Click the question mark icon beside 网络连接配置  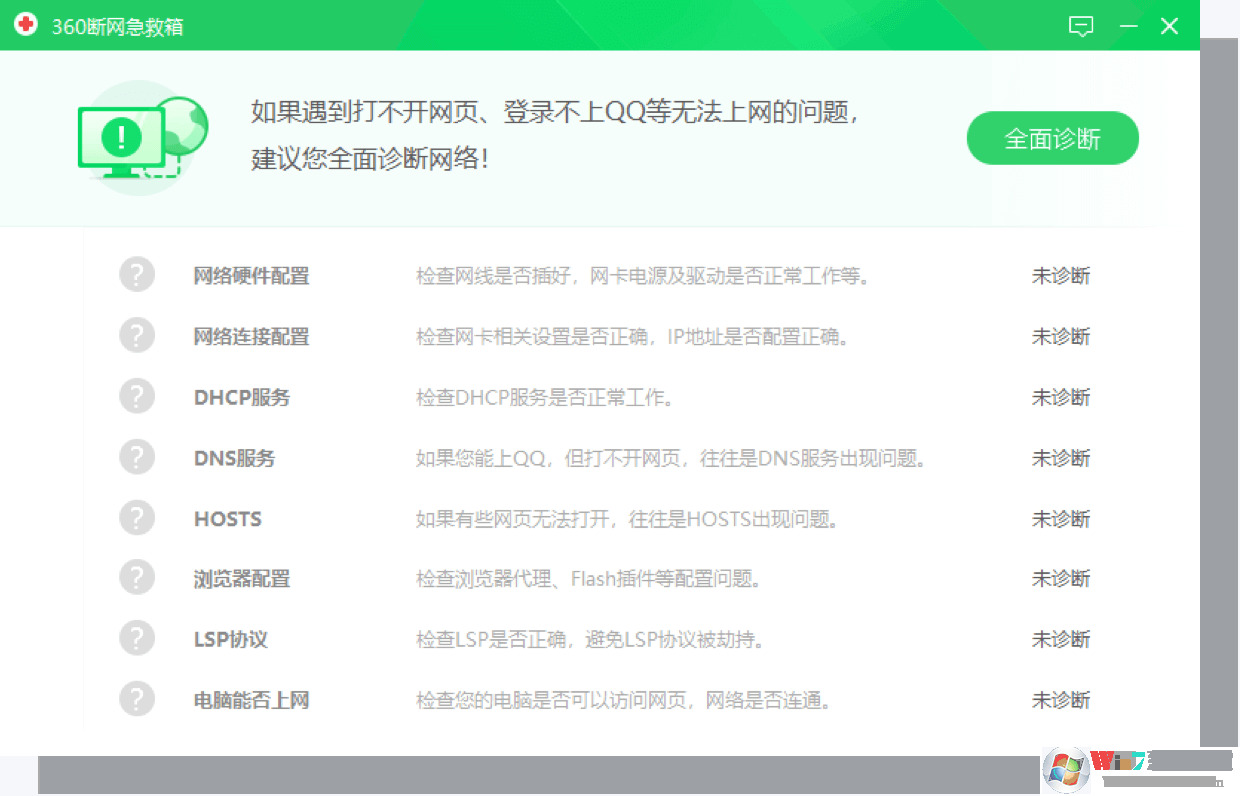[137, 335]
